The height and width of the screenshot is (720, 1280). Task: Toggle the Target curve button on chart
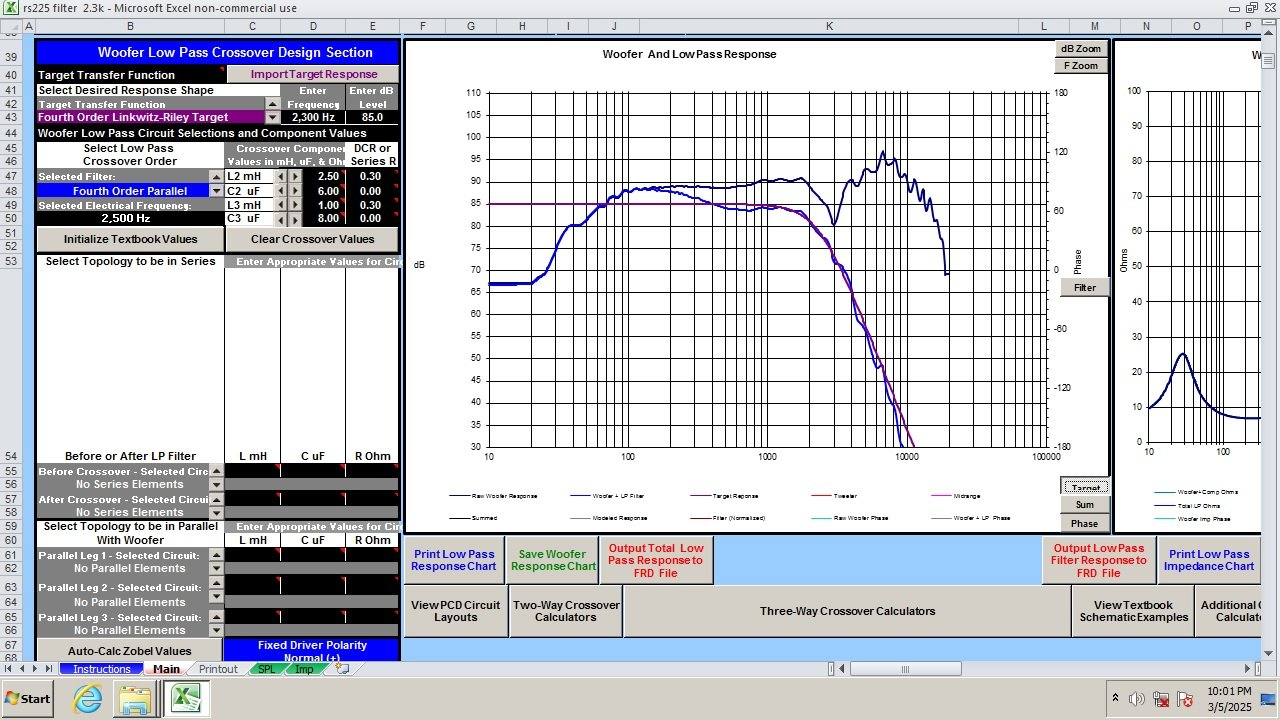click(1085, 487)
